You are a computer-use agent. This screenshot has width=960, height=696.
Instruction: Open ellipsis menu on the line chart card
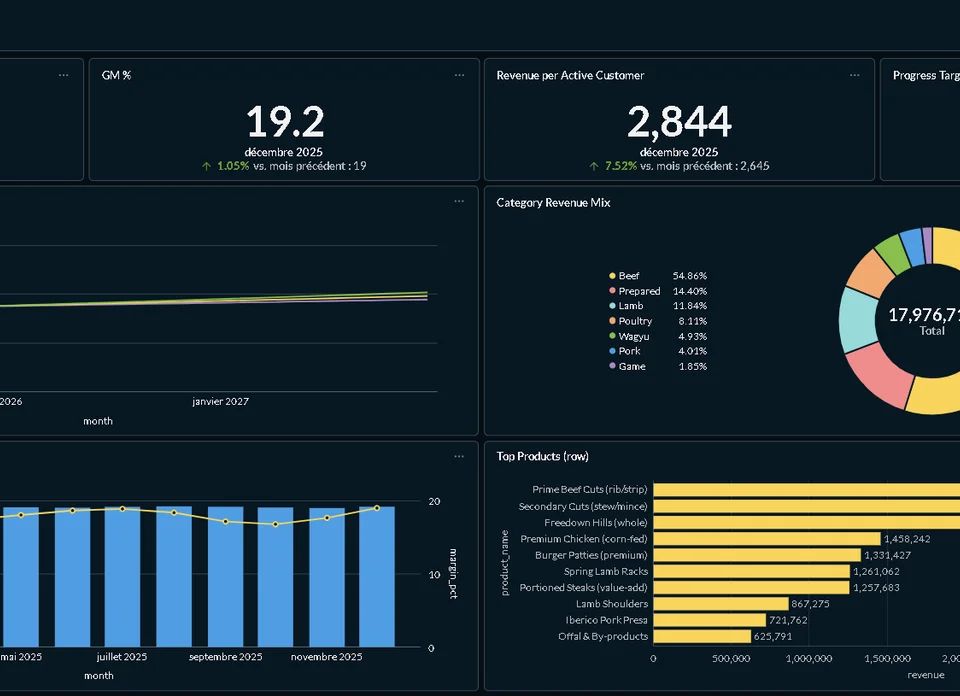click(459, 201)
